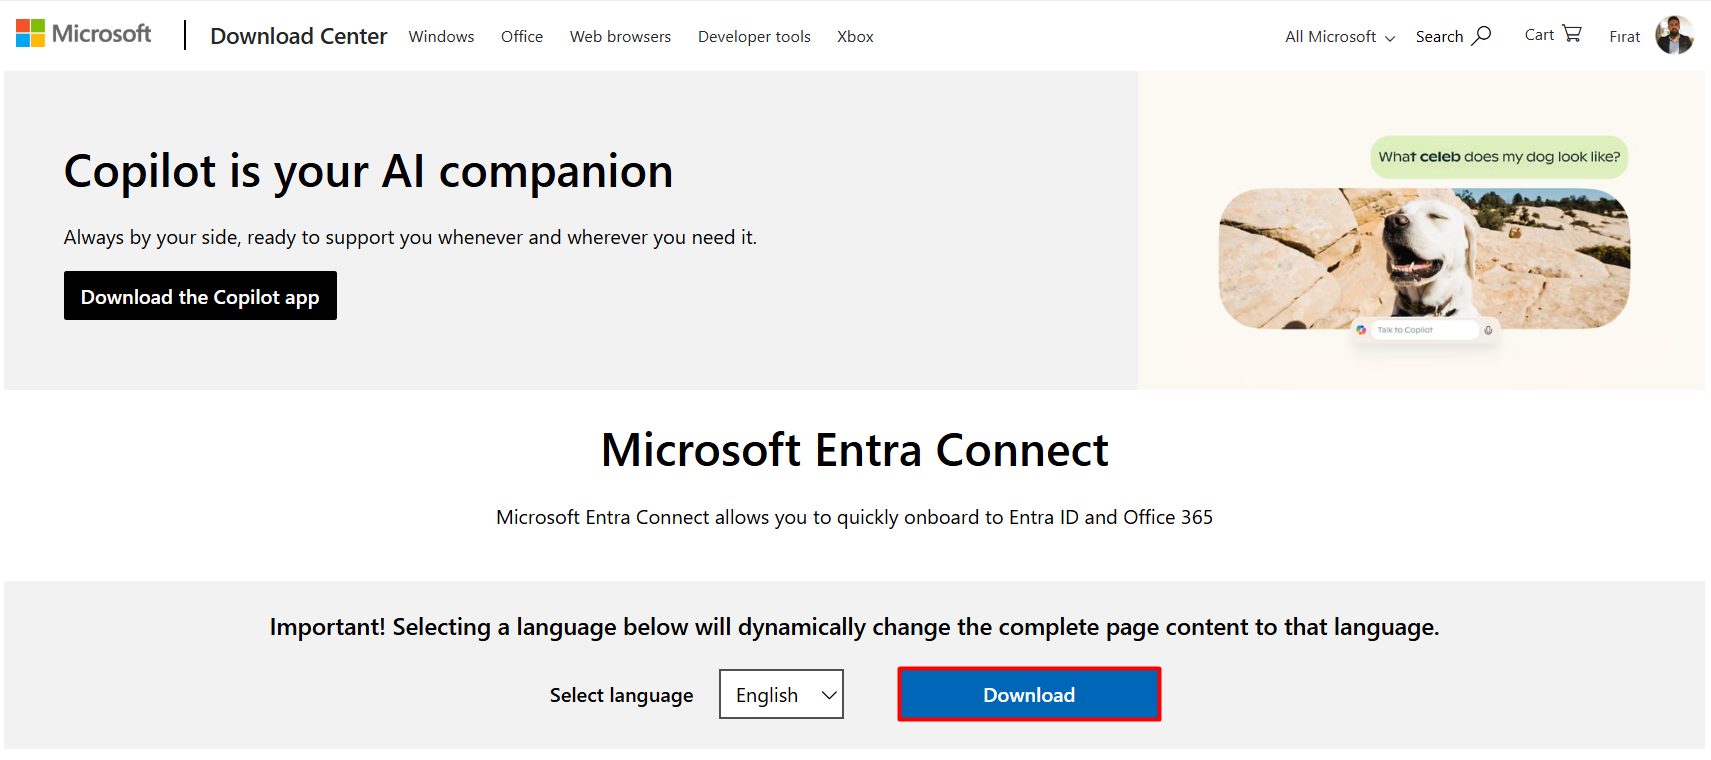1711x760 pixels.
Task: Click the blue Download button
Action: click(1029, 694)
